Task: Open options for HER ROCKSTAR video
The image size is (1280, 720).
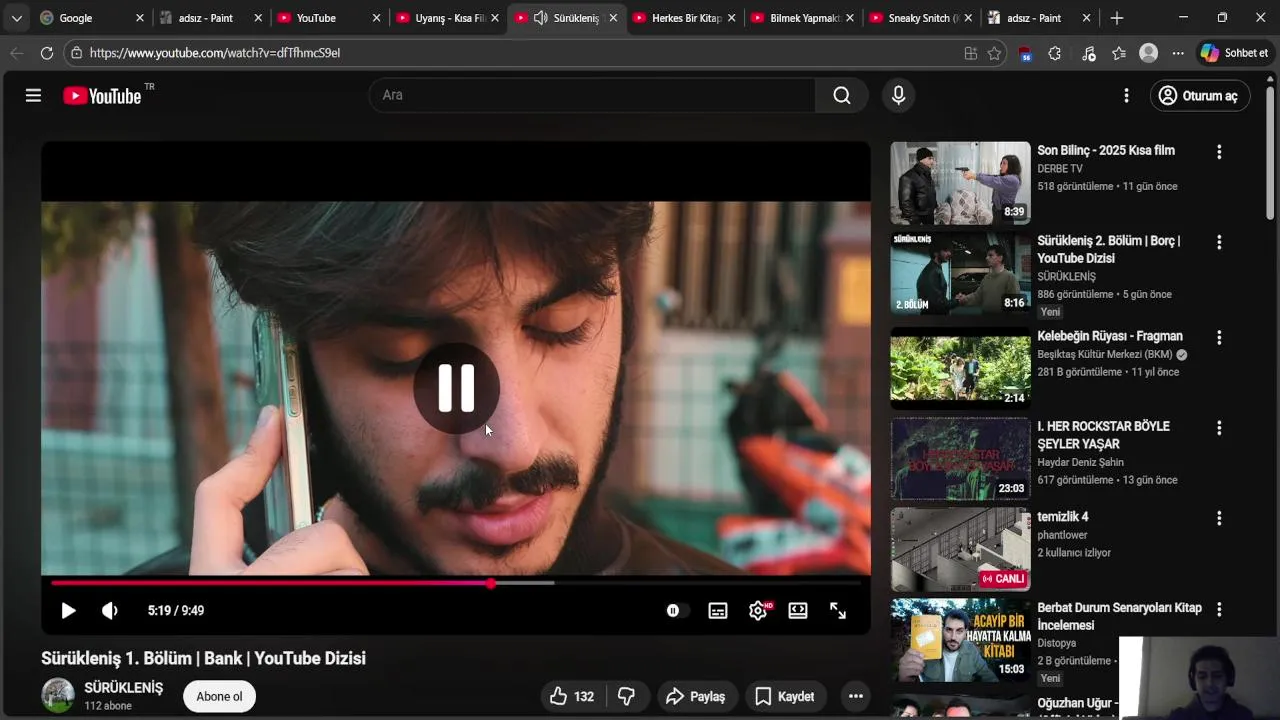Action: [x=1218, y=428]
